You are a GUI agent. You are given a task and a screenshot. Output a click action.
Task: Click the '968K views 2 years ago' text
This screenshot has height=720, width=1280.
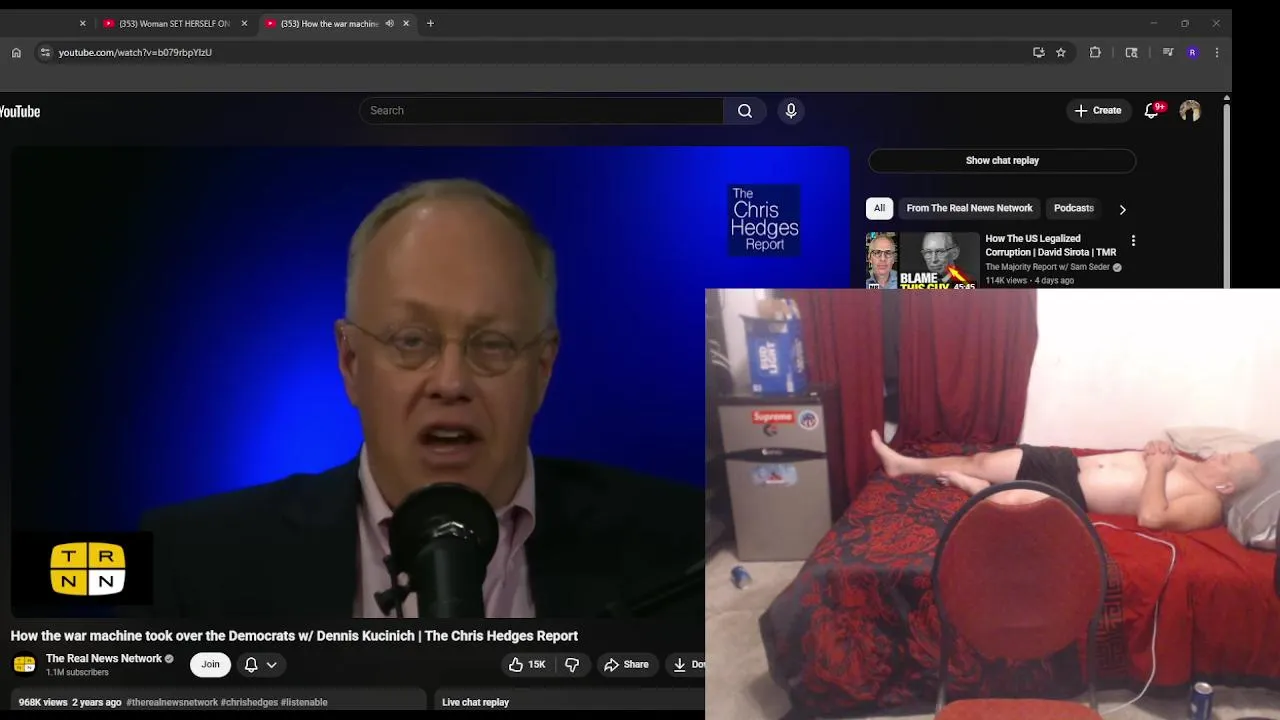click(70, 702)
